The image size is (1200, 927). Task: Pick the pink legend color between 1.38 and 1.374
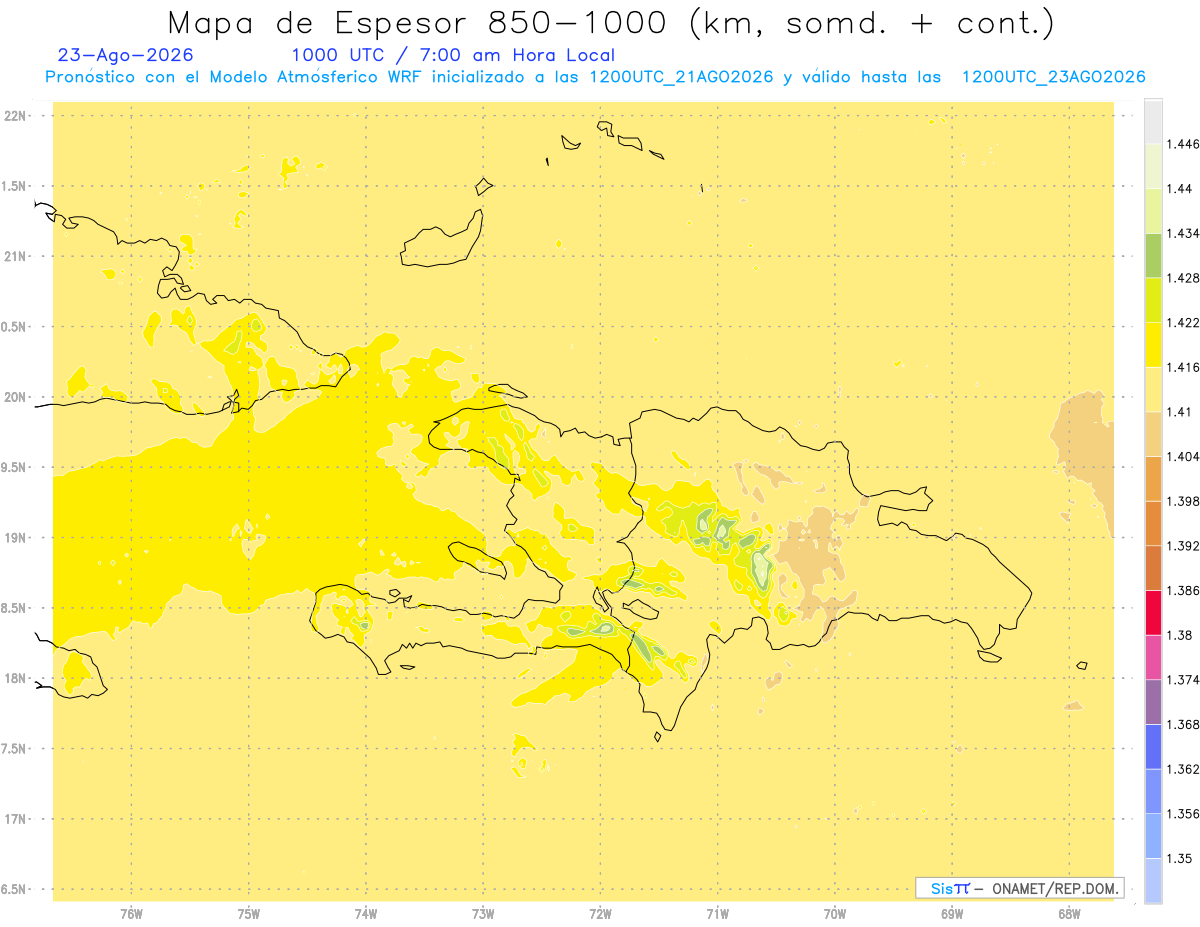pyautogui.click(x=1153, y=657)
